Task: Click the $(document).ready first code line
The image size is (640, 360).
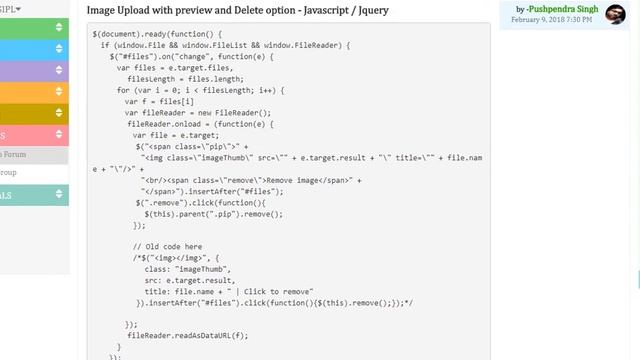Action: click(x=157, y=34)
